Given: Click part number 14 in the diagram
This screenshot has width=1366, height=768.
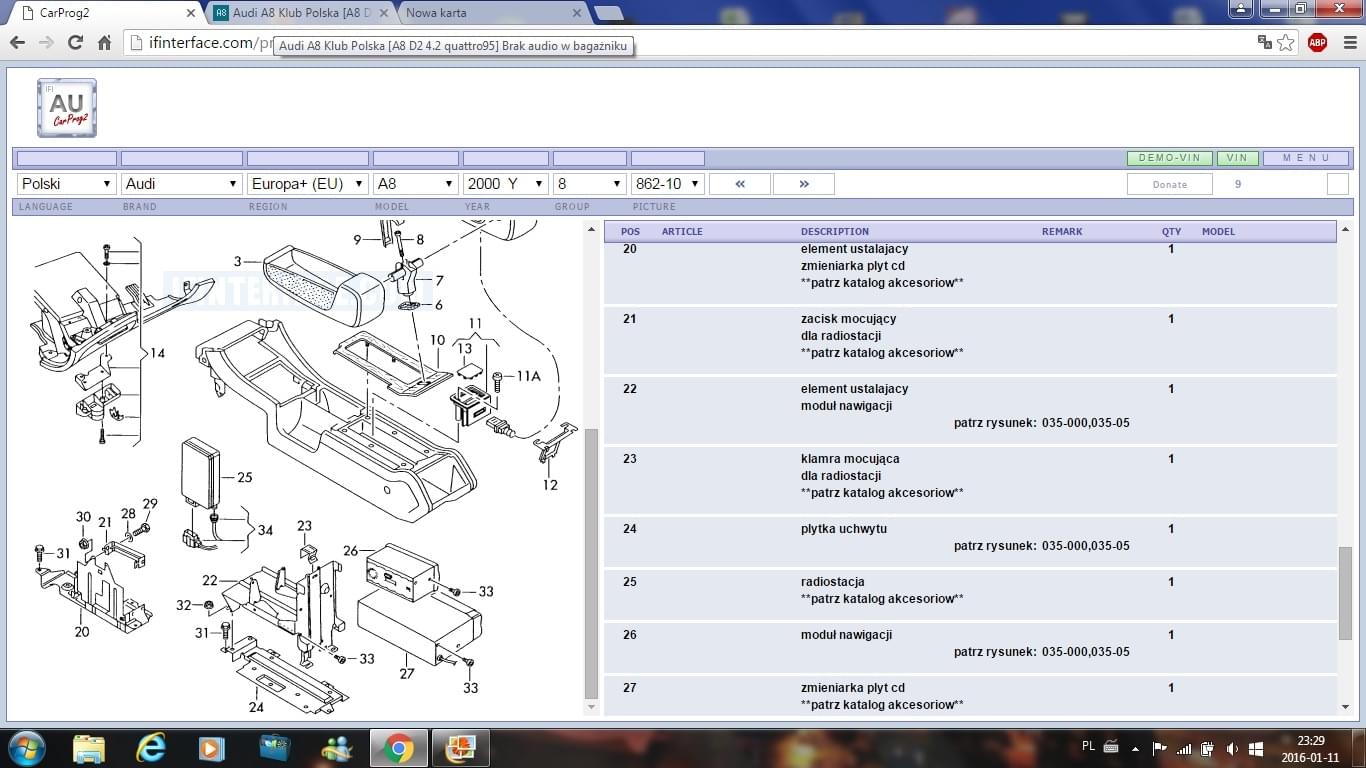Looking at the screenshot, I should (158, 353).
